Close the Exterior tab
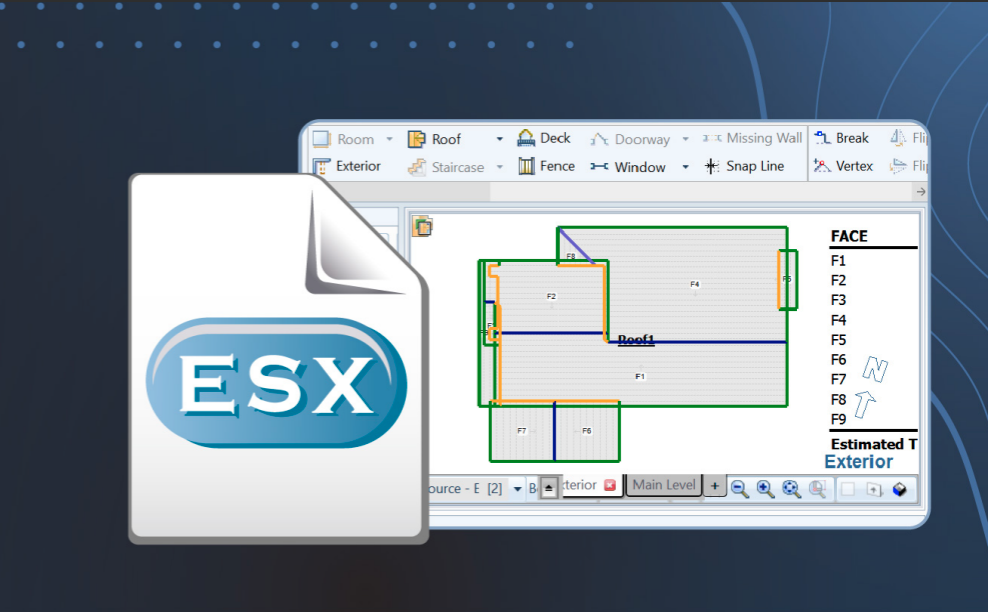Image resolution: width=988 pixels, height=612 pixels. tap(610, 485)
